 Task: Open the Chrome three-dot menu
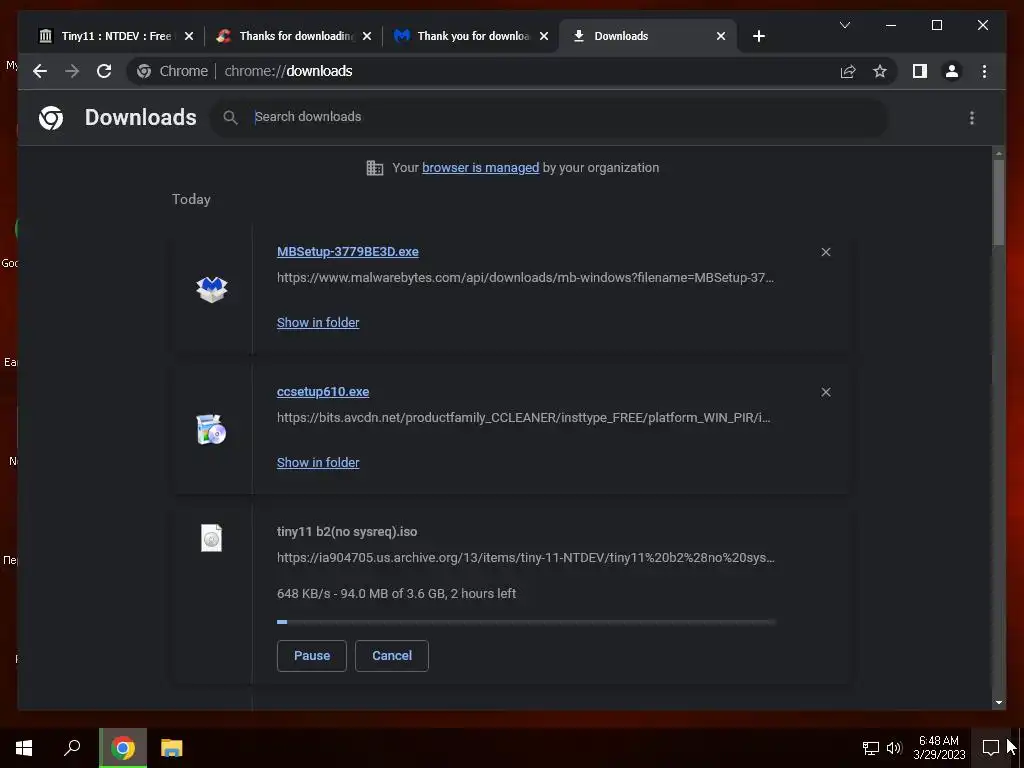coord(984,71)
